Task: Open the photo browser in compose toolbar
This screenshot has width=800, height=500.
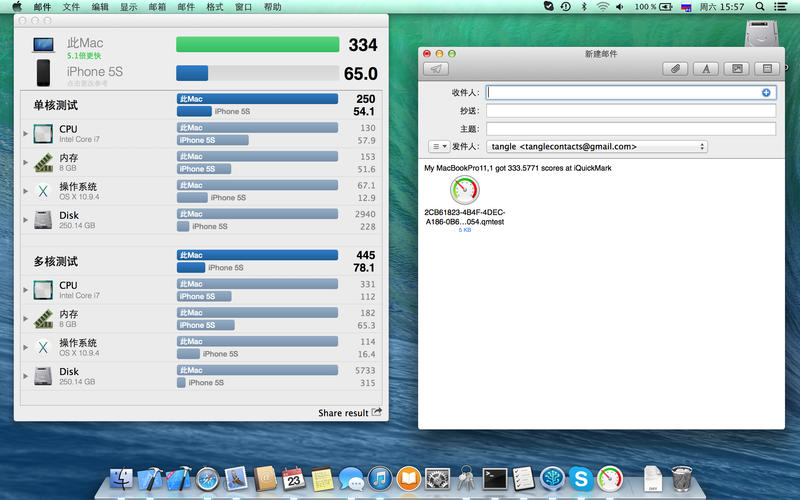Action: (737, 69)
